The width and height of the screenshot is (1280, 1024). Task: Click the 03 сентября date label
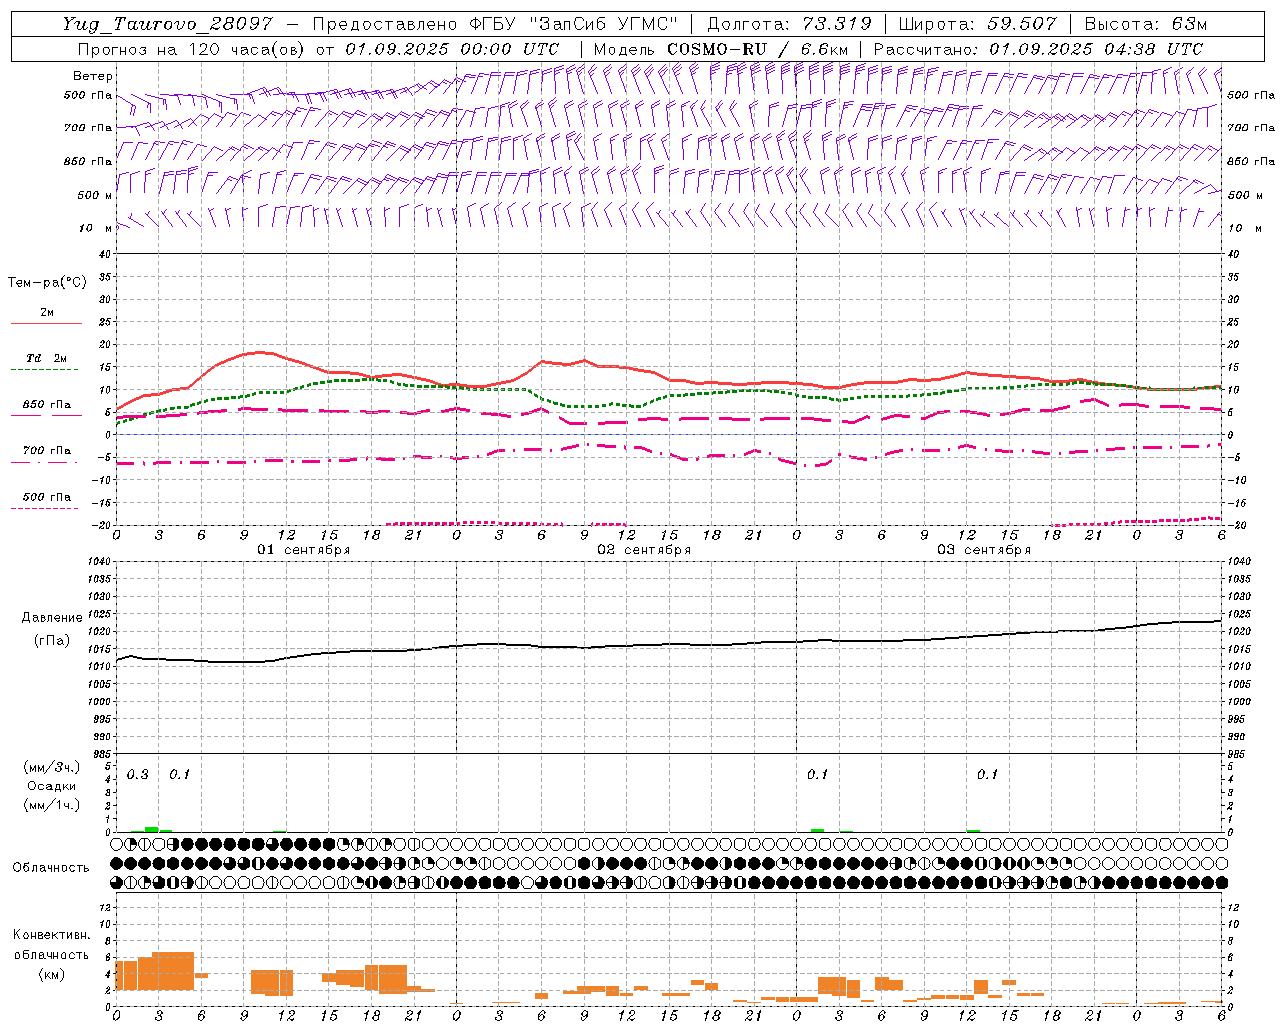click(984, 550)
